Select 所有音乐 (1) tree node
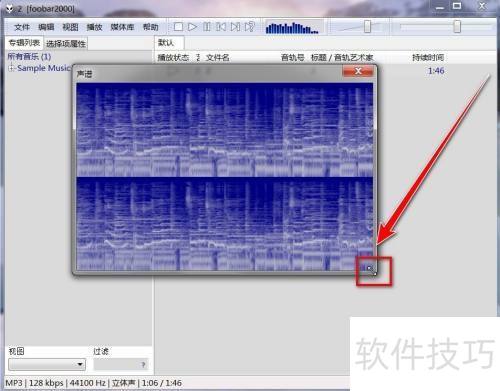 point(29,57)
